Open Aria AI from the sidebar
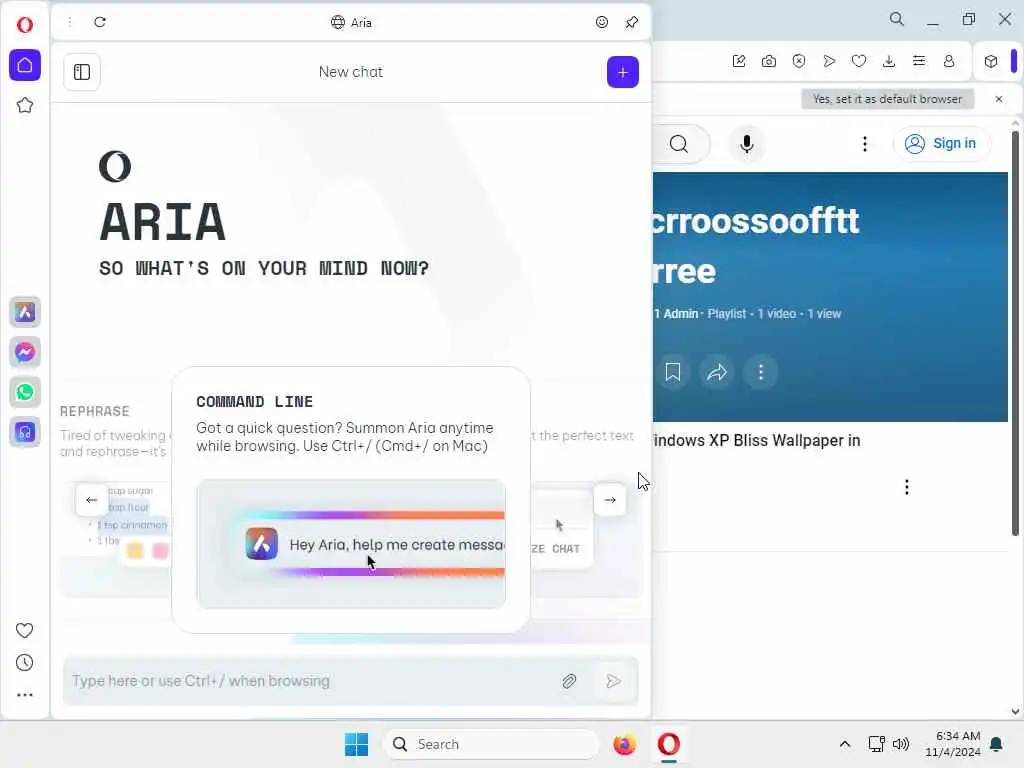 click(x=25, y=312)
